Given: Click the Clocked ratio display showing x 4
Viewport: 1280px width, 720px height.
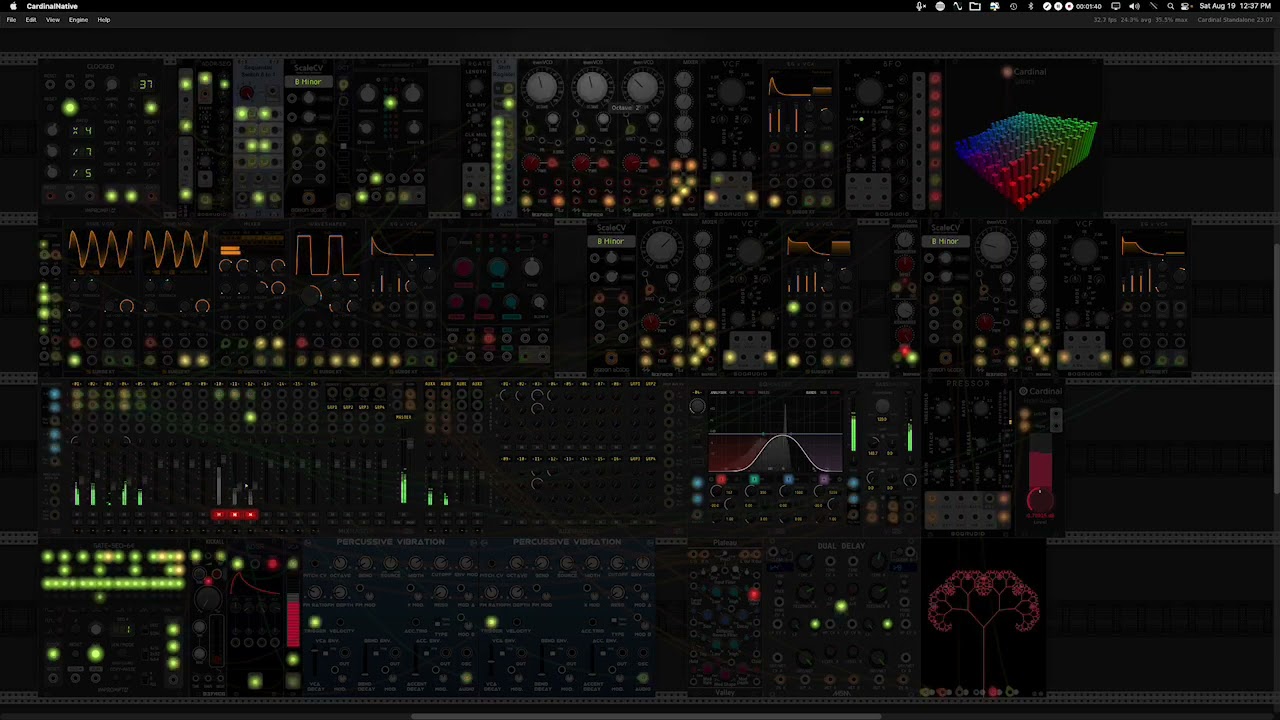Looking at the screenshot, I should (81, 130).
